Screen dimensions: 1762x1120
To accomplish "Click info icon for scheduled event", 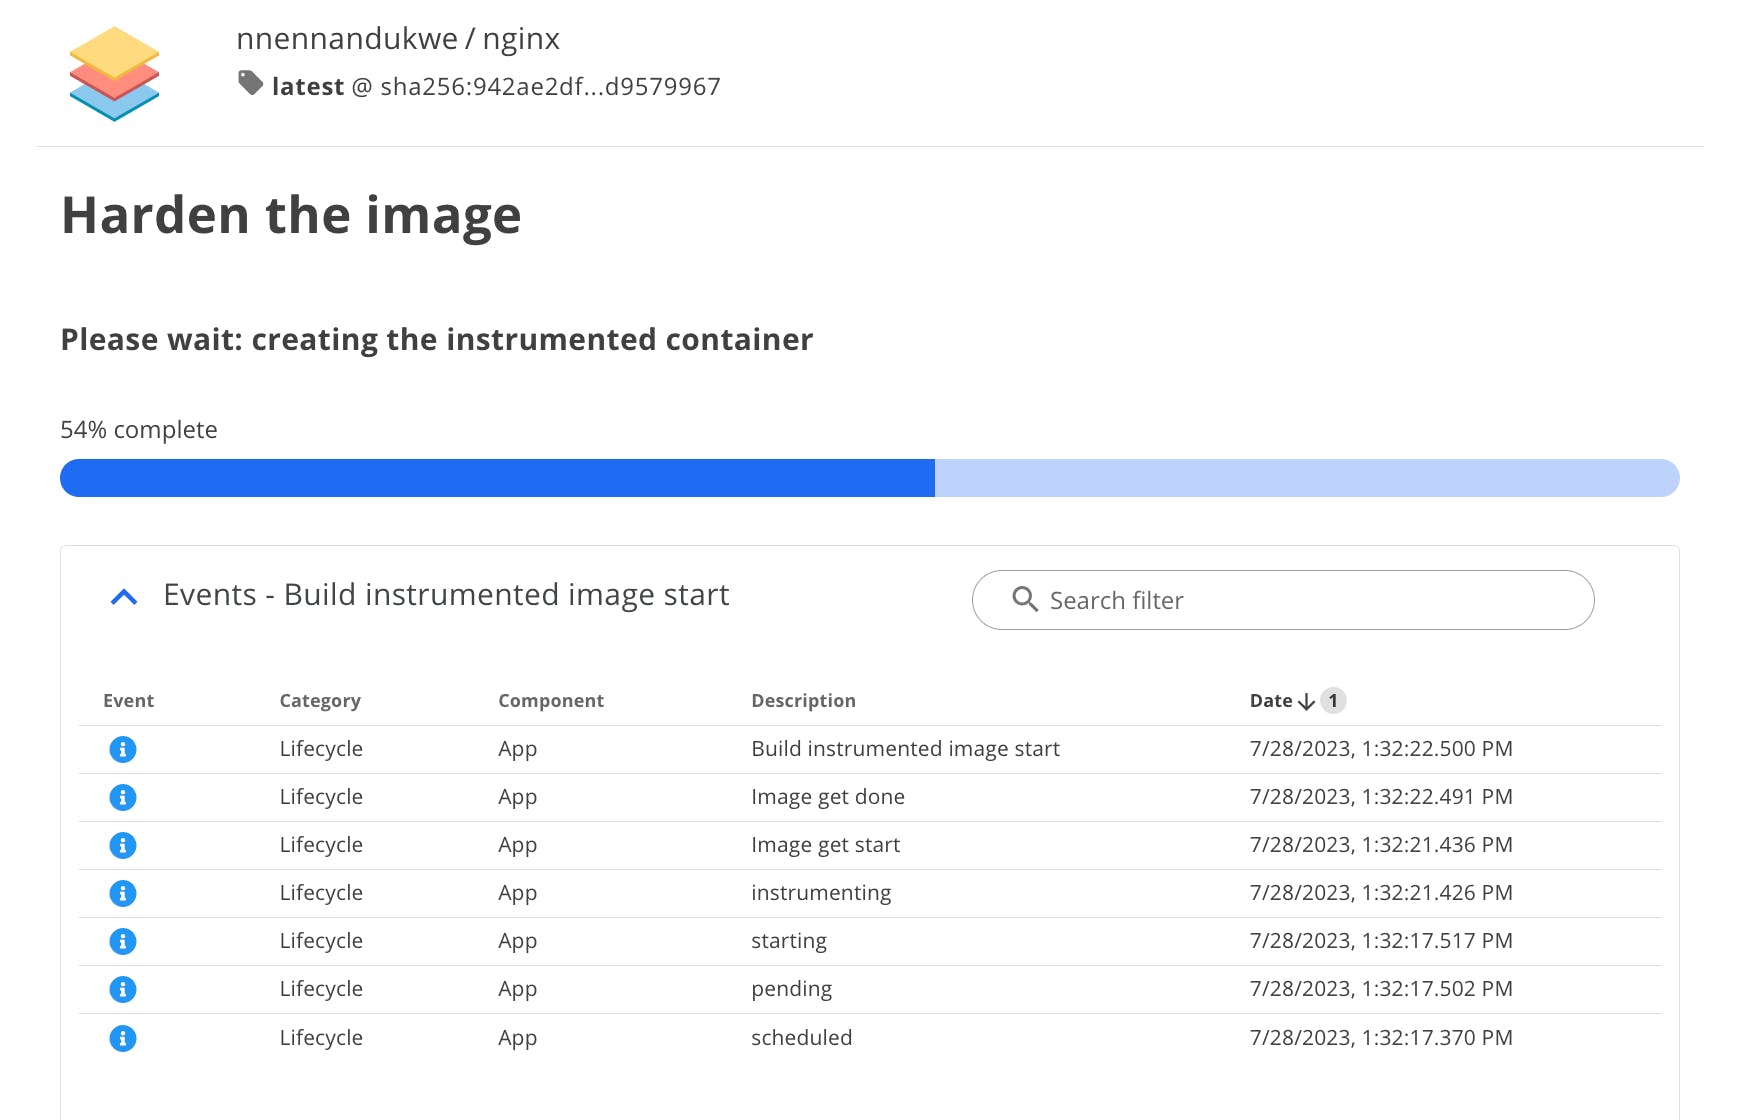I will [x=123, y=1038].
